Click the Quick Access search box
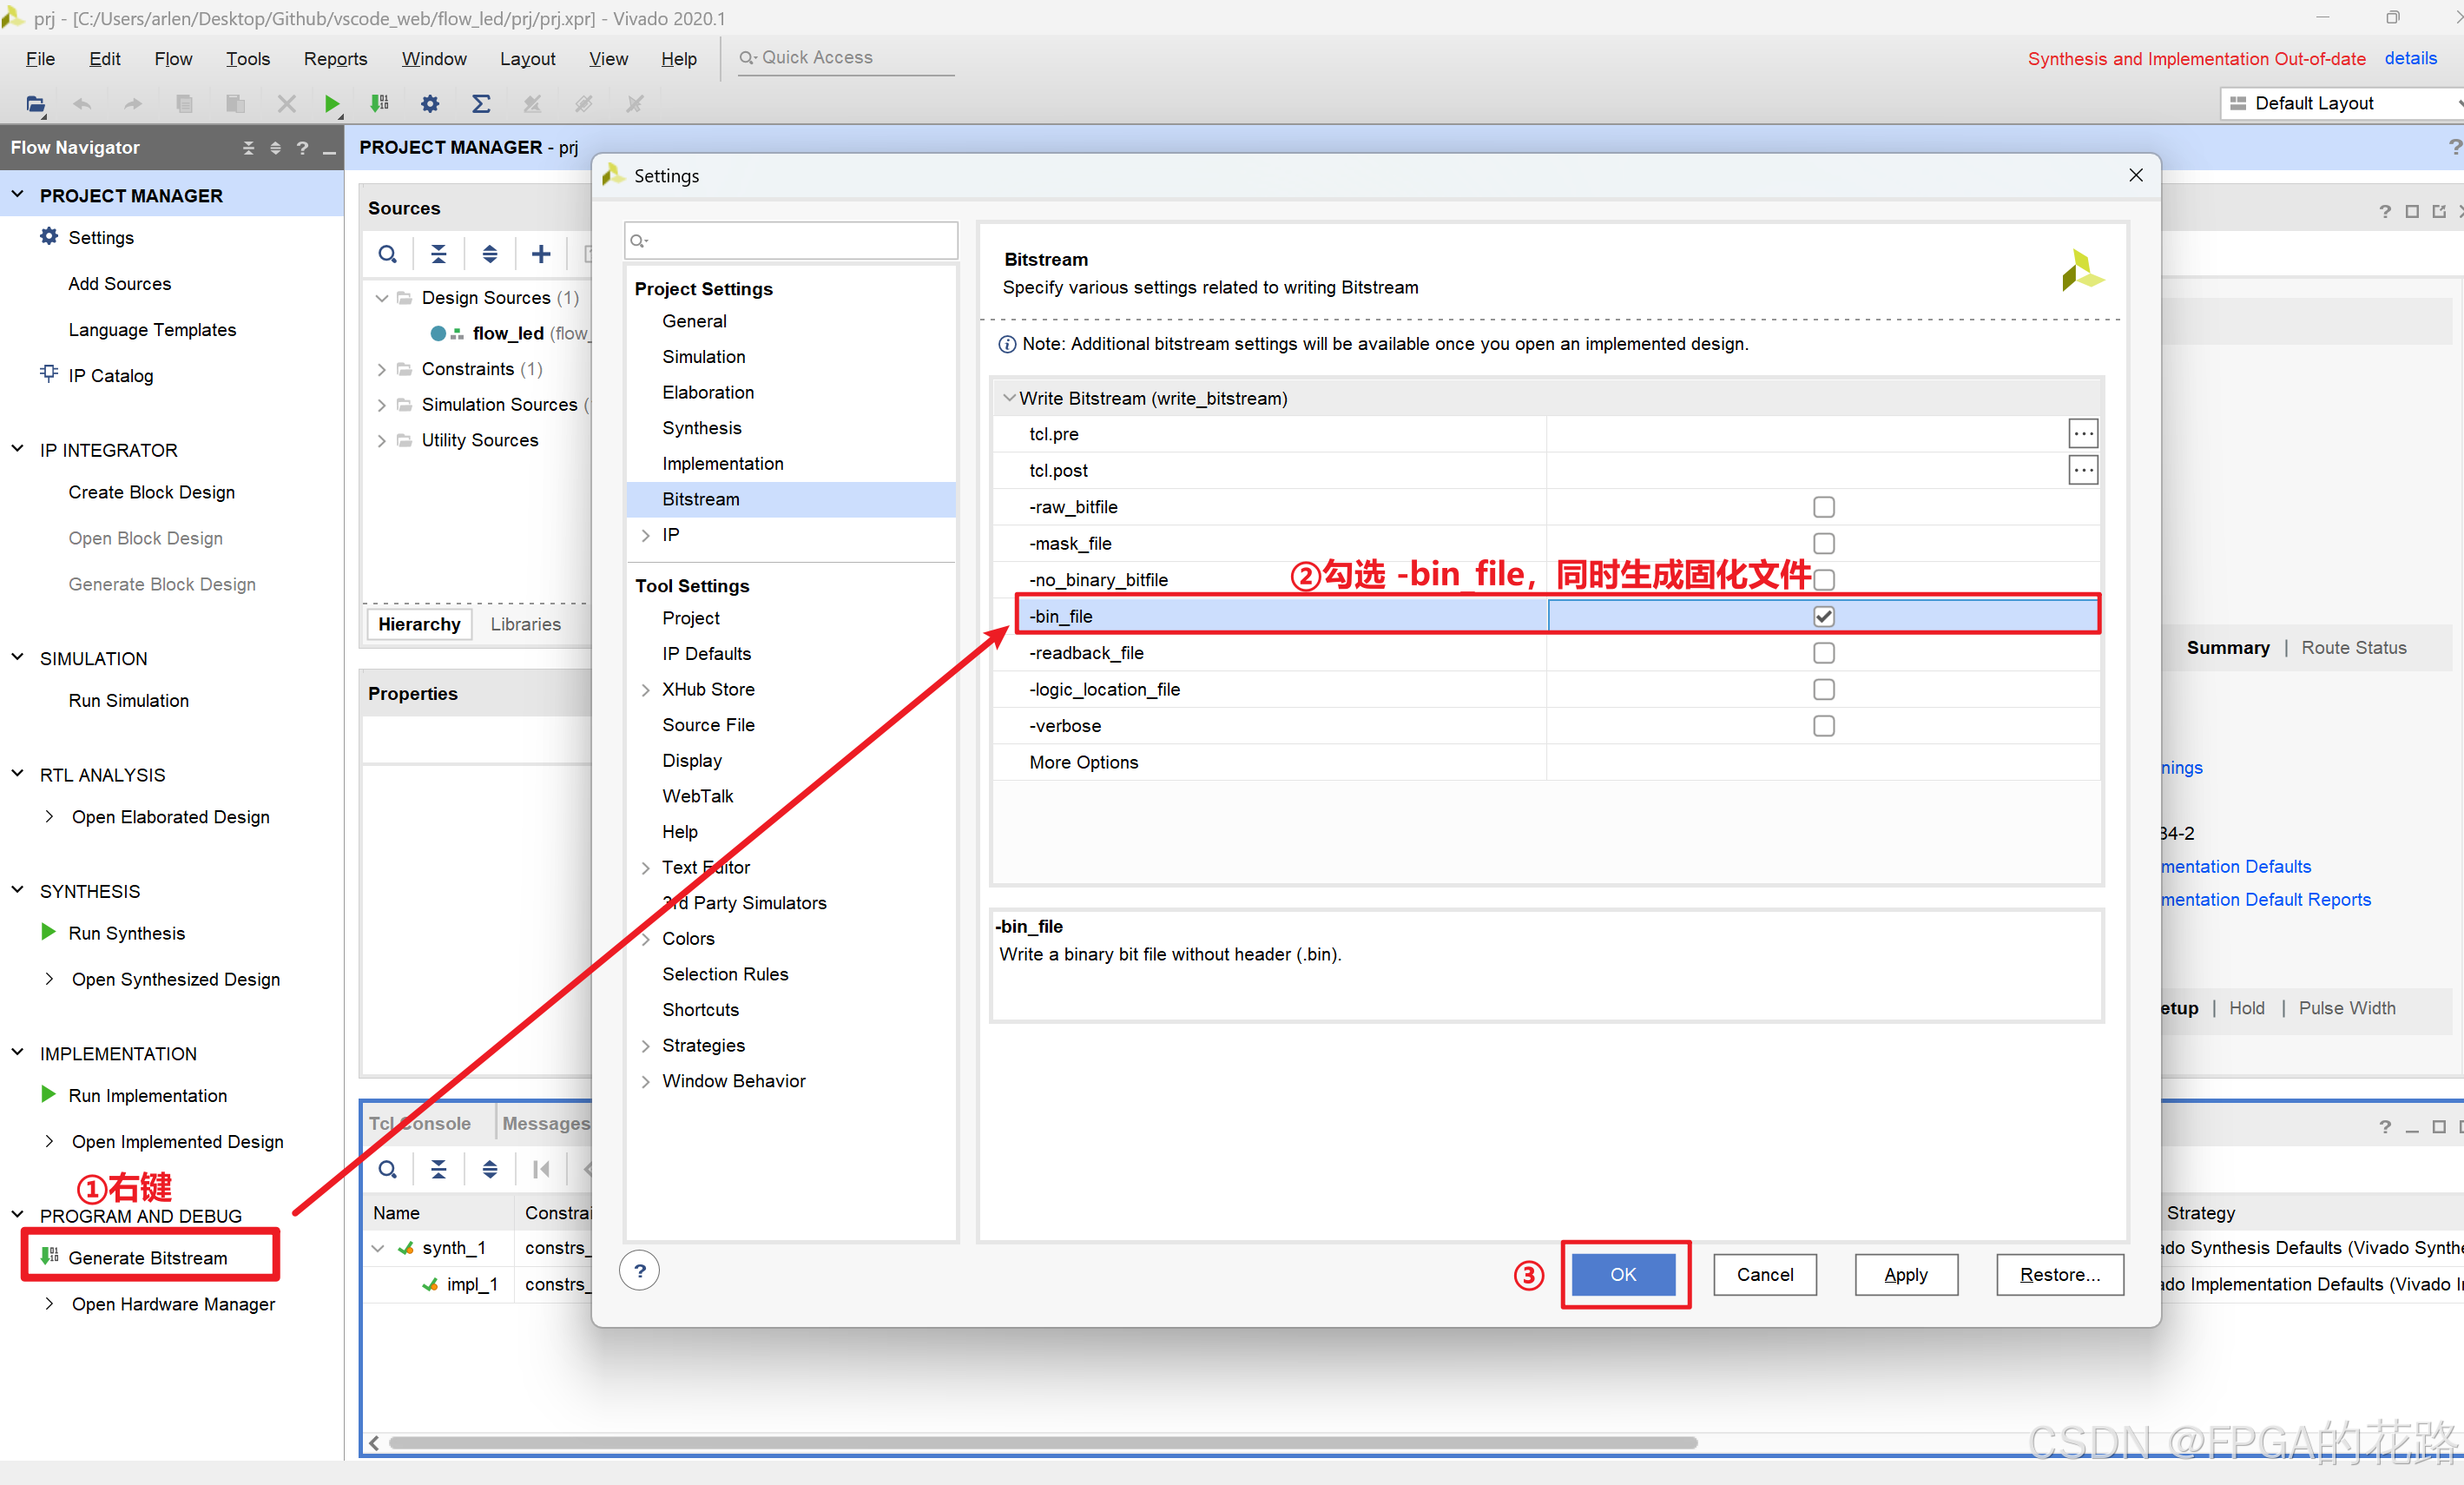 [845, 58]
